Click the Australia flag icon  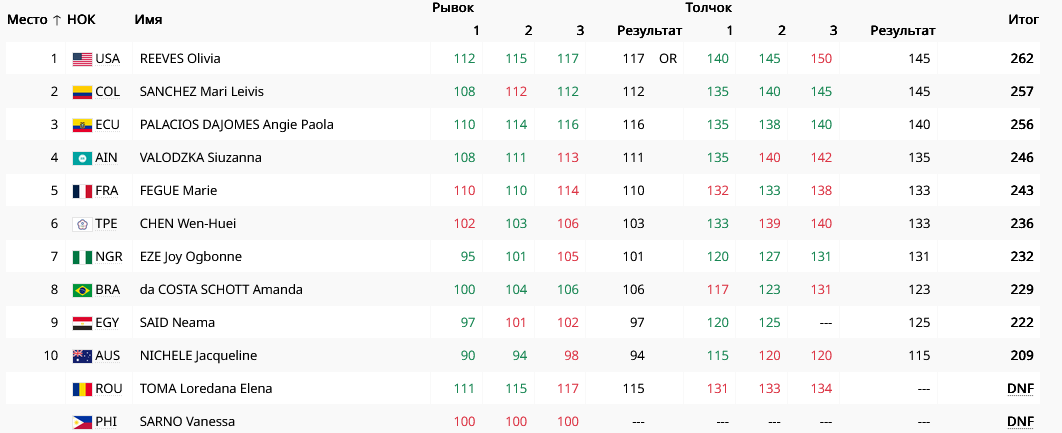coord(82,356)
